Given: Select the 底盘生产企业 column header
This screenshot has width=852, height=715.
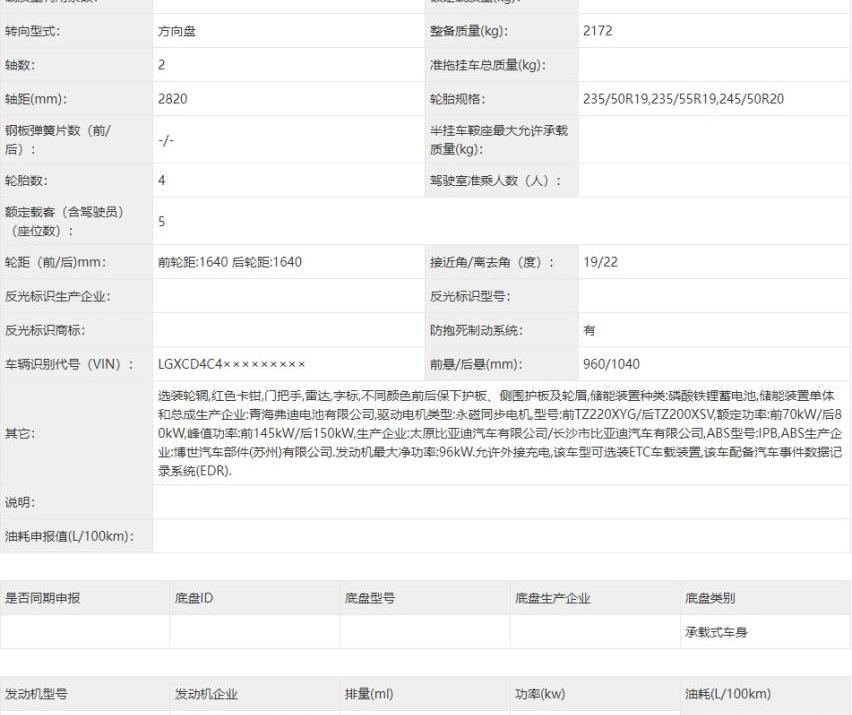Looking at the screenshot, I should 552,598.
